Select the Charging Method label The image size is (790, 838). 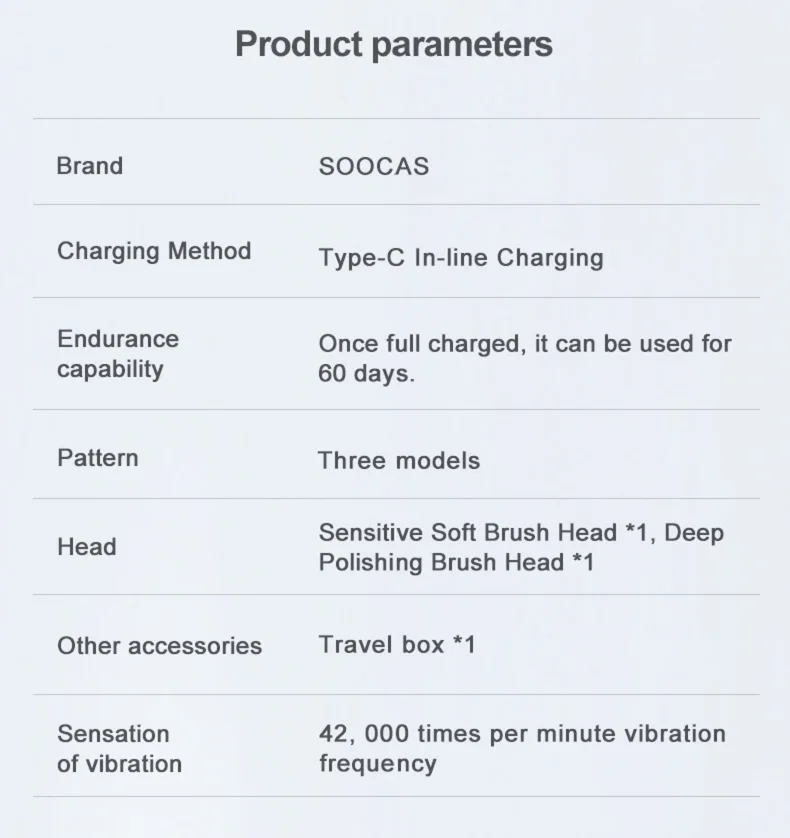154,251
